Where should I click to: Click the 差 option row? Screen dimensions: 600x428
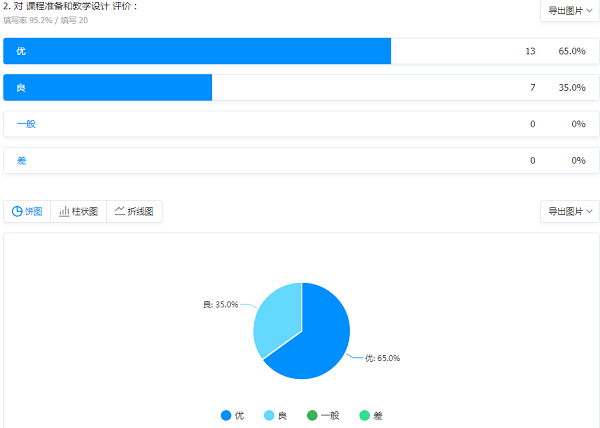300,160
